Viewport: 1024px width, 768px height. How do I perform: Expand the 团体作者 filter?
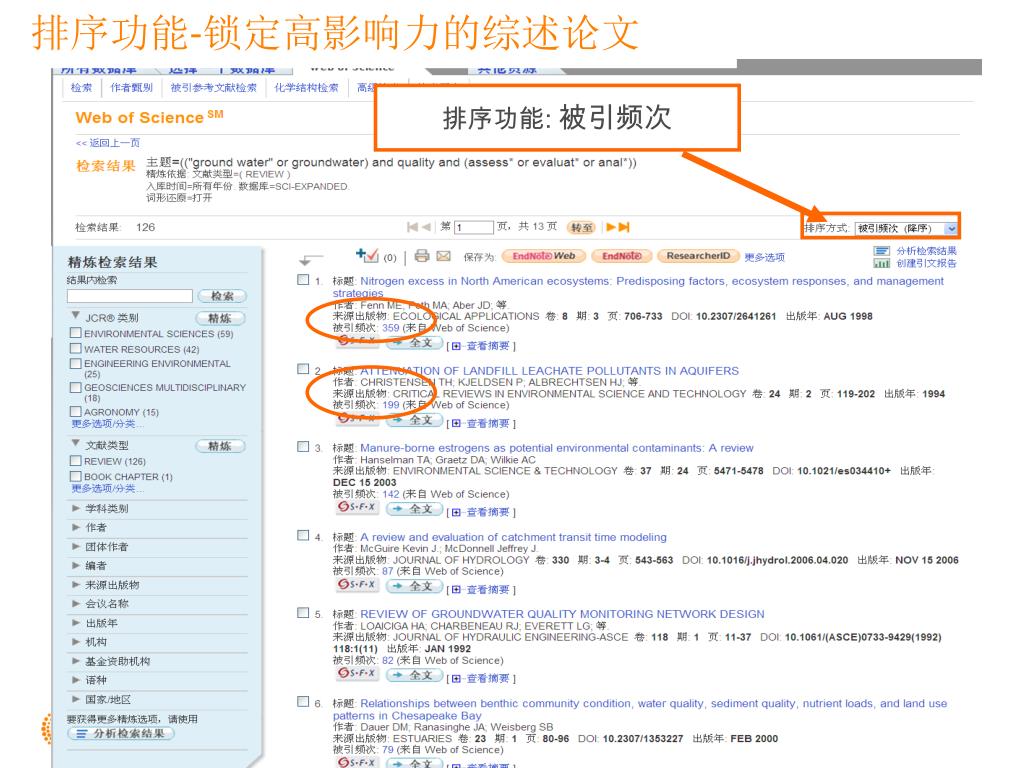pyautogui.click(x=76, y=546)
